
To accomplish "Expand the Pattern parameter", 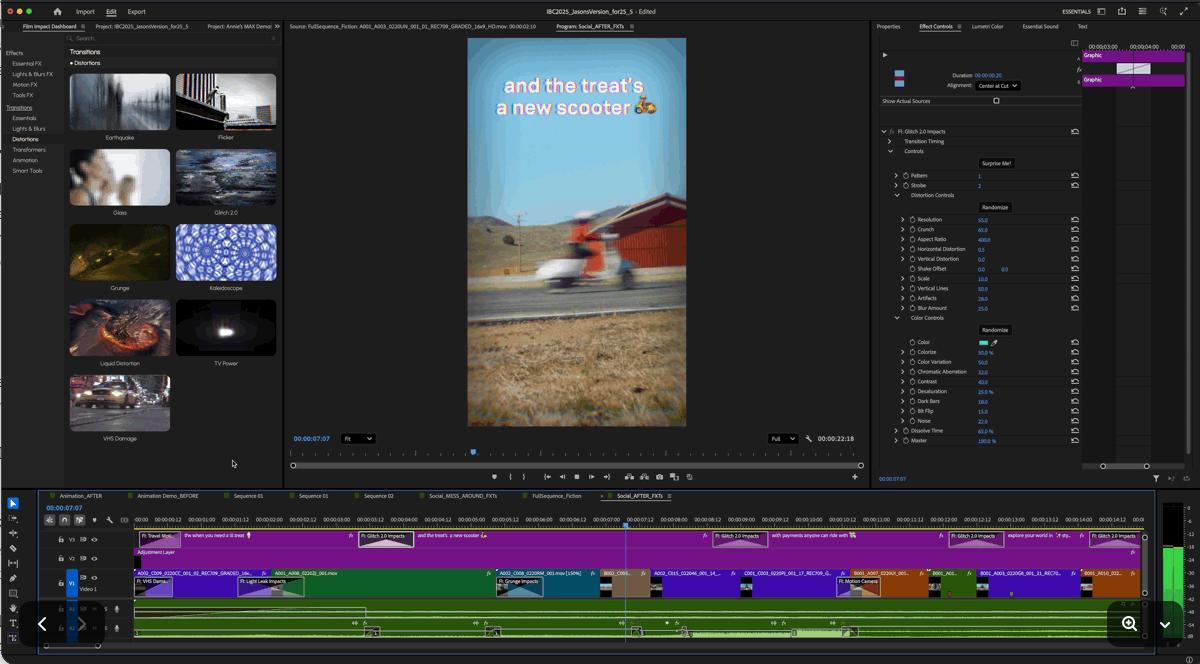I will pyautogui.click(x=896, y=175).
